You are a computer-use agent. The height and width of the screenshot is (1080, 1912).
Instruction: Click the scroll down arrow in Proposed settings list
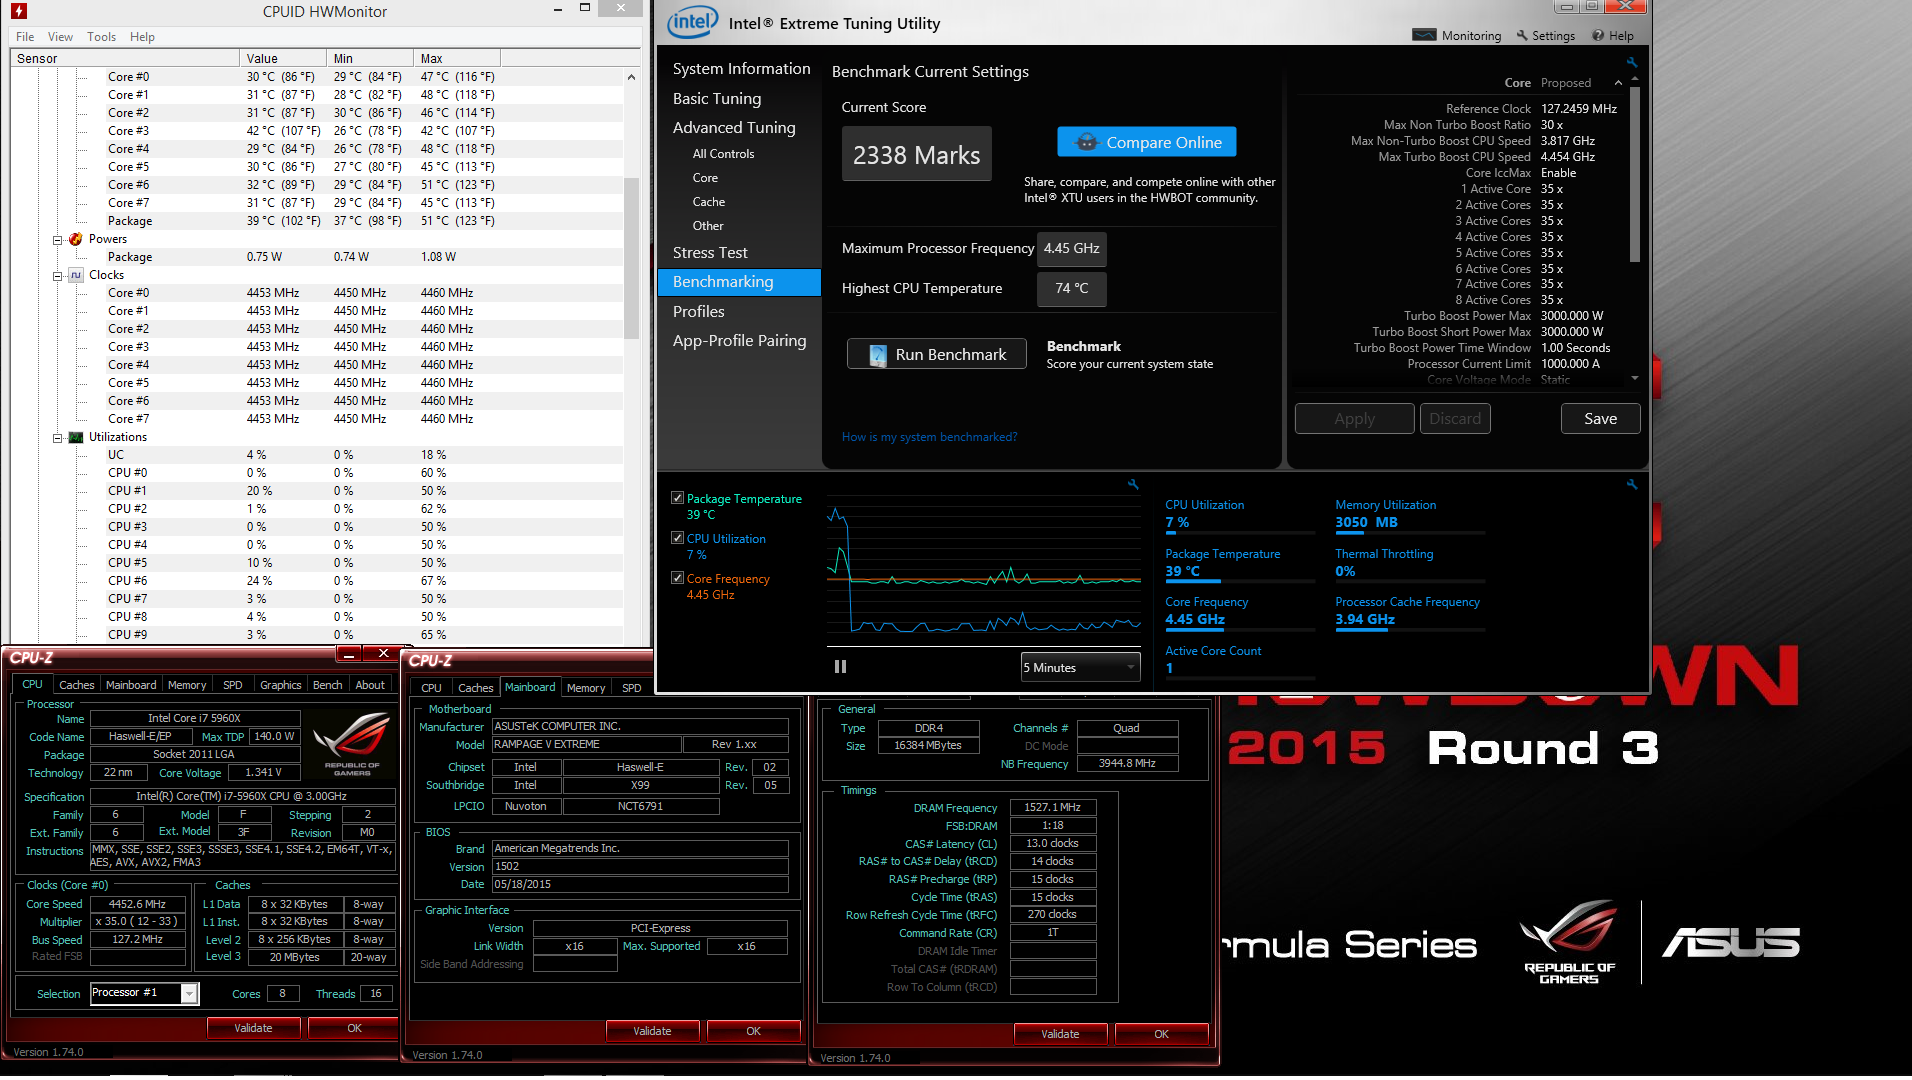tap(1635, 379)
